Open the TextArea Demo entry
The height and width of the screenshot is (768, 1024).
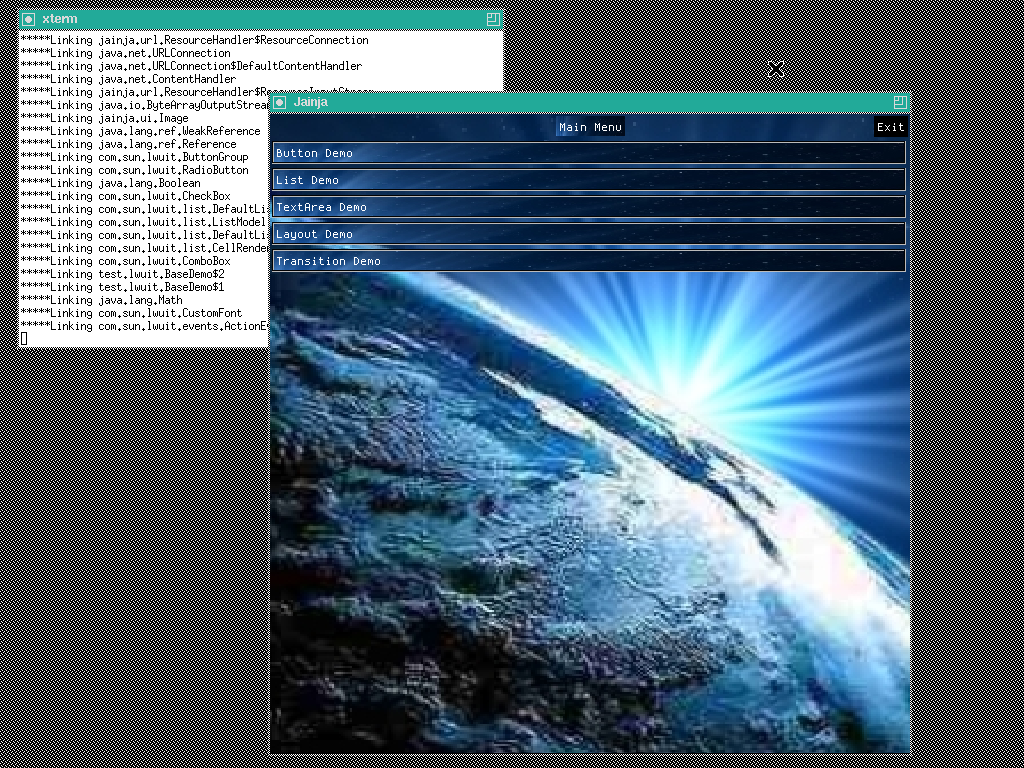pos(589,207)
